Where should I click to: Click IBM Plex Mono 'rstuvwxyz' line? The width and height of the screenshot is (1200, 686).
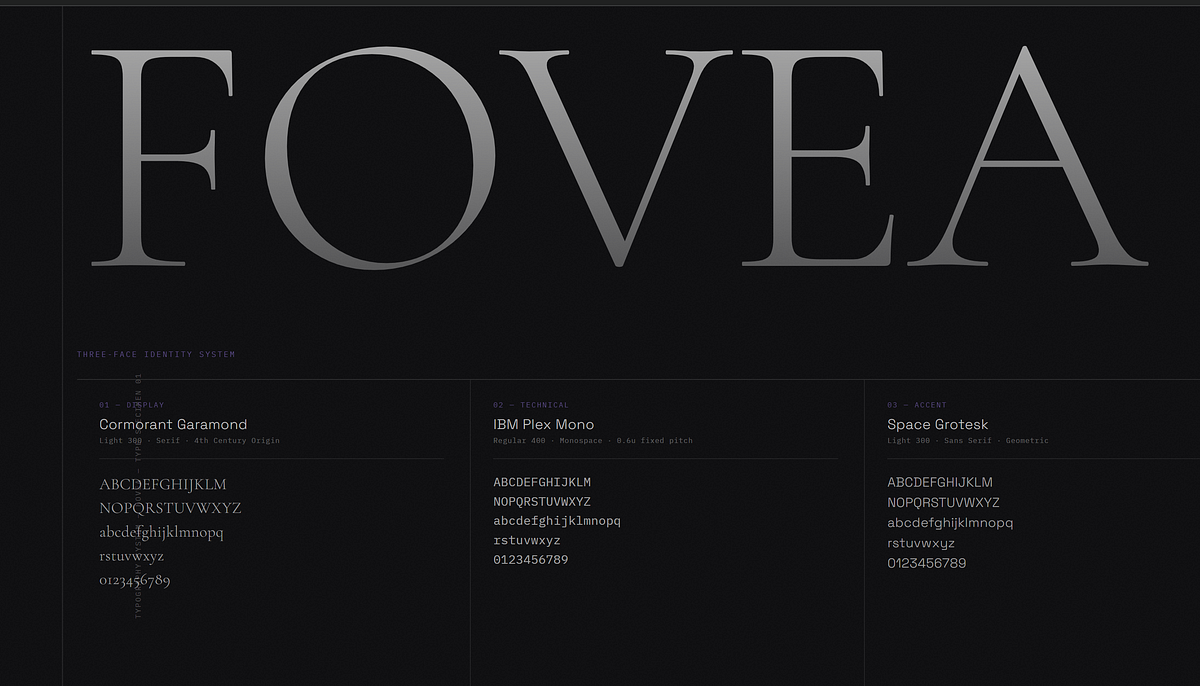[x=527, y=541]
